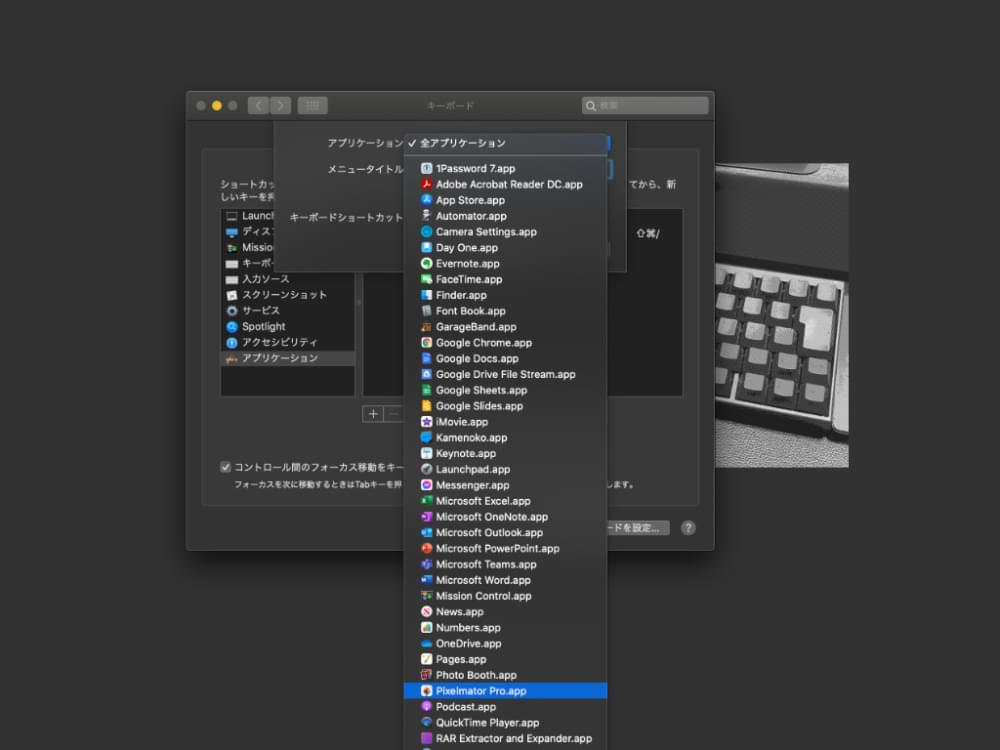Click the Microsoft Excel icon in list

tap(426, 501)
